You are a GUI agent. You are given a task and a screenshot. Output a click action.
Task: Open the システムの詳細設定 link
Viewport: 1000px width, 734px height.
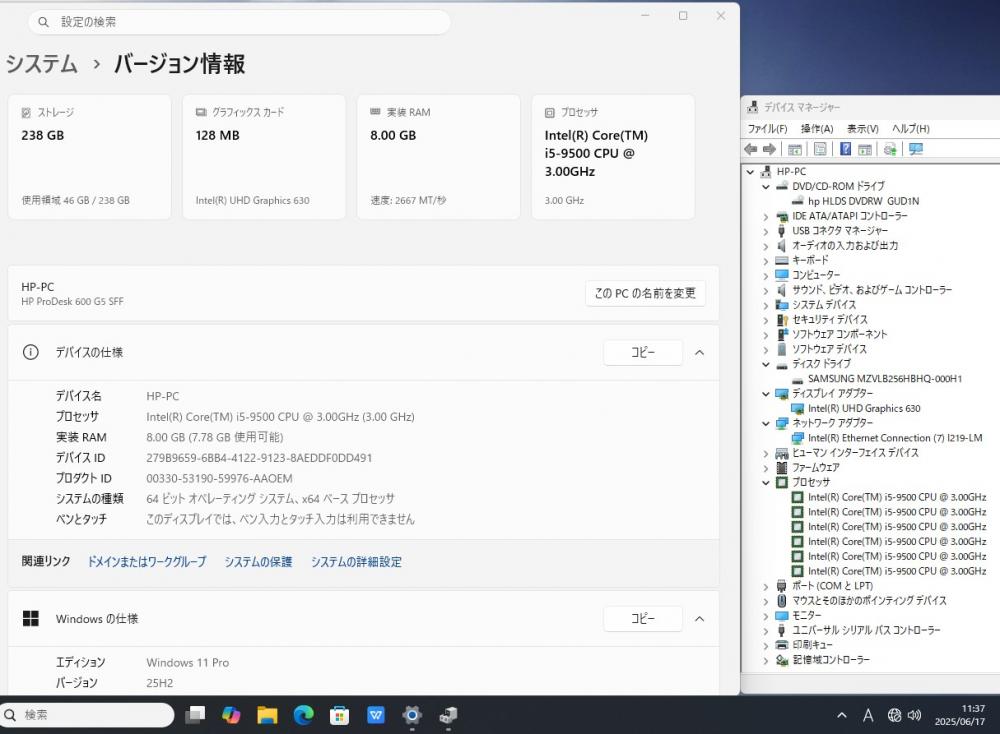click(x=356, y=562)
